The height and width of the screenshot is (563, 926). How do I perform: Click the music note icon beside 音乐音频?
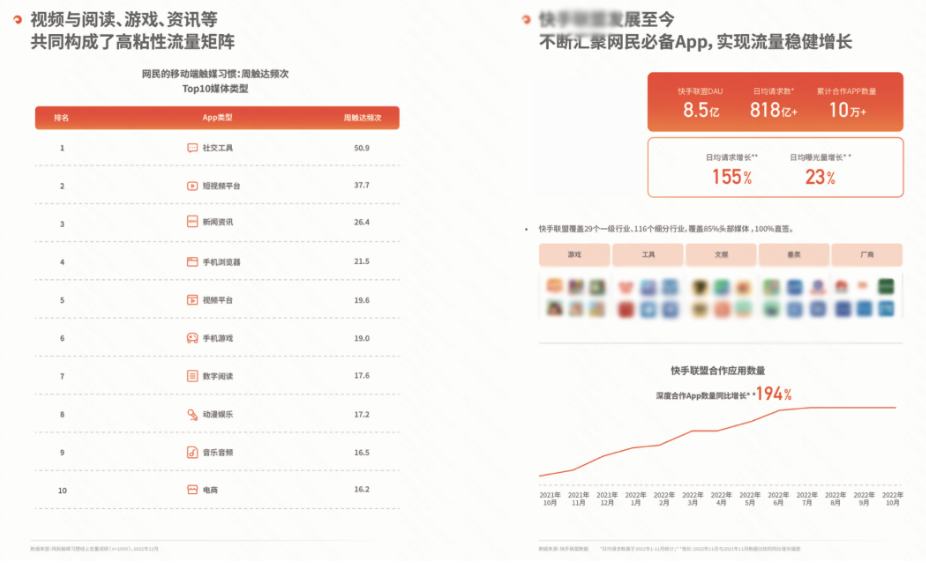(193, 452)
